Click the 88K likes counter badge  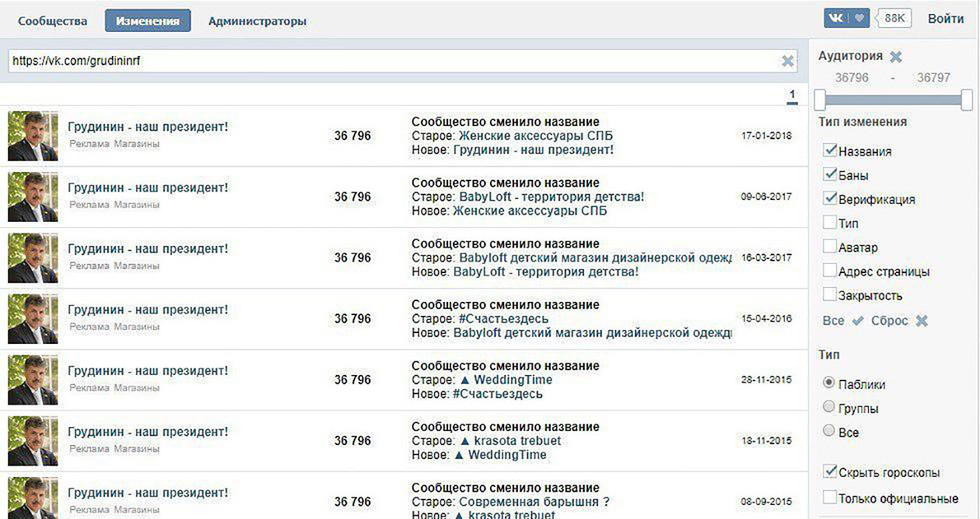(895, 18)
